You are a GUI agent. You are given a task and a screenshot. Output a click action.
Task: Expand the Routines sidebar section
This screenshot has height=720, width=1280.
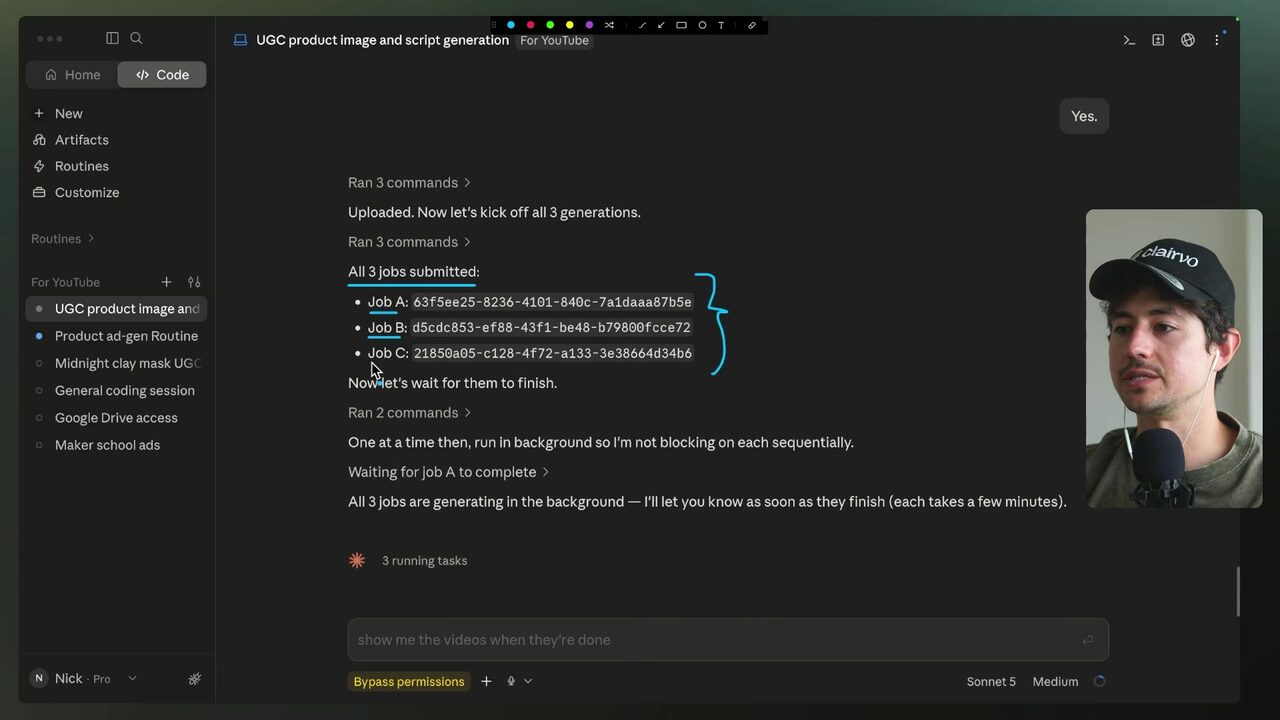[x=63, y=239]
